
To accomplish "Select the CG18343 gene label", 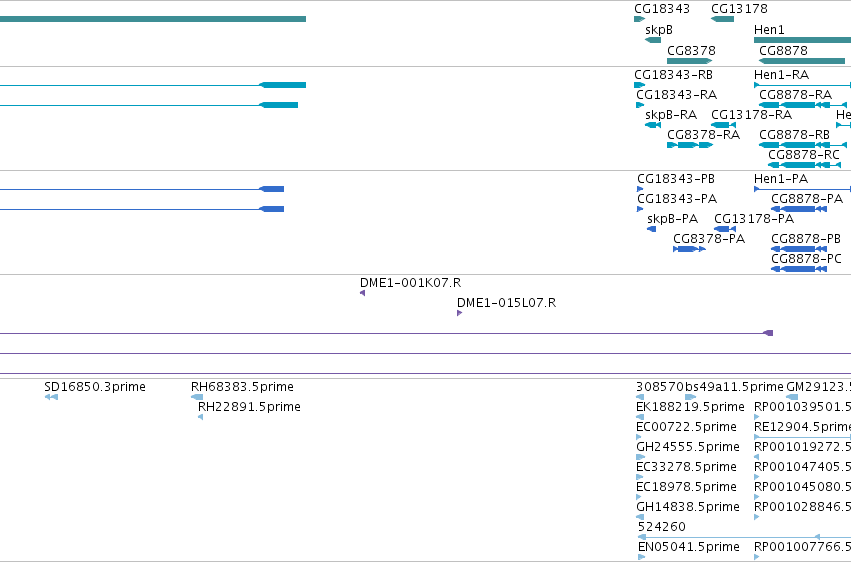I will coord(662,9).
